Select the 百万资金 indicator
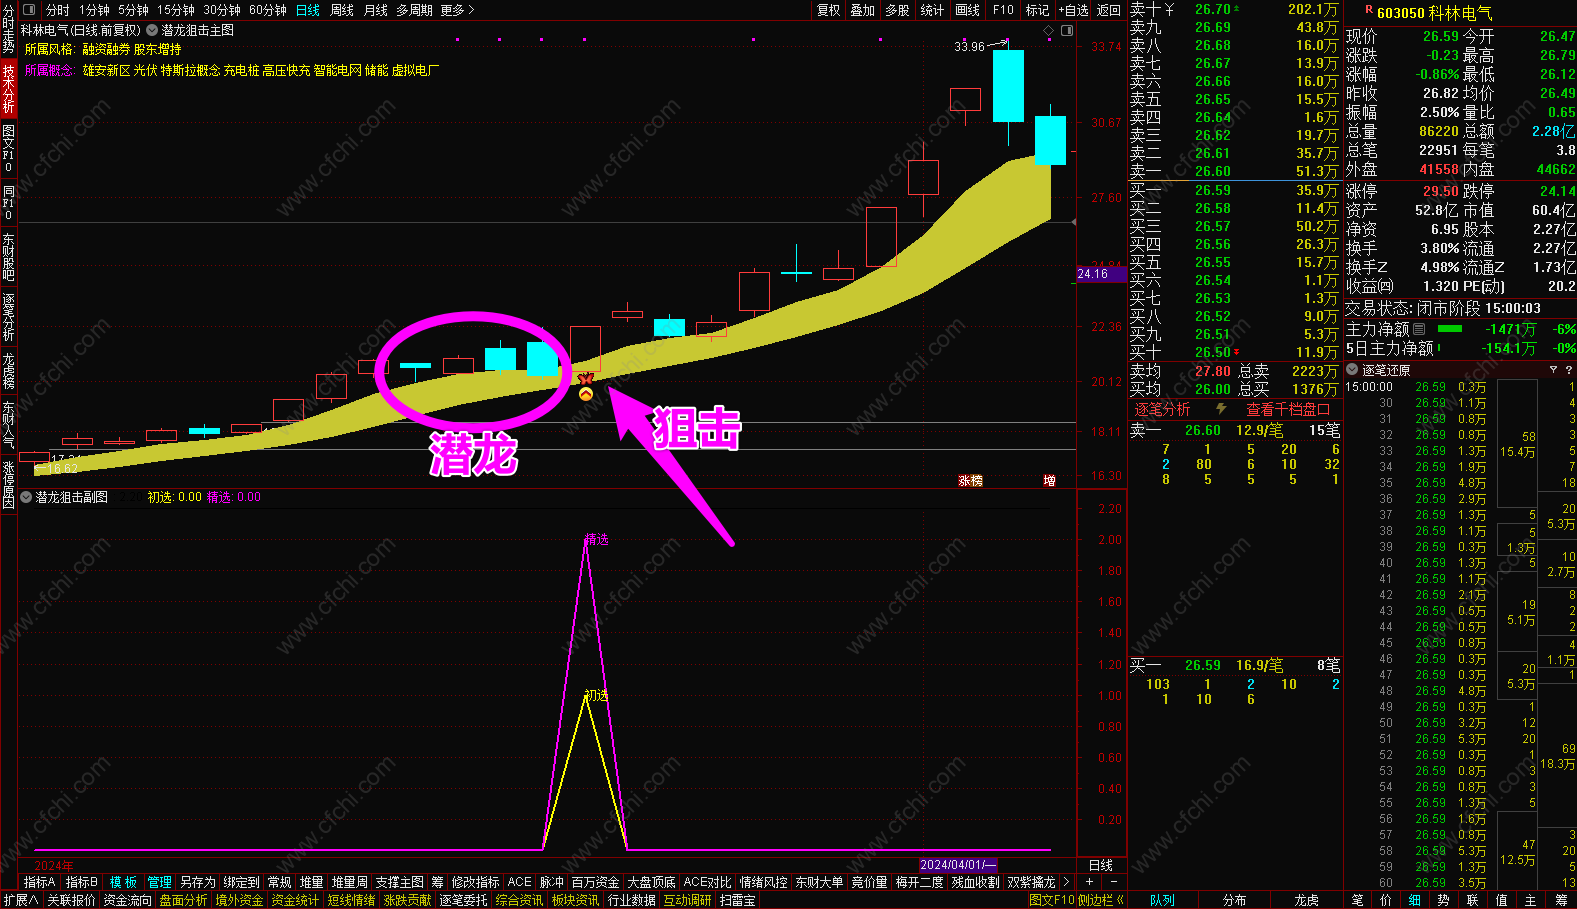1577x909 pixels. (596, 882)
